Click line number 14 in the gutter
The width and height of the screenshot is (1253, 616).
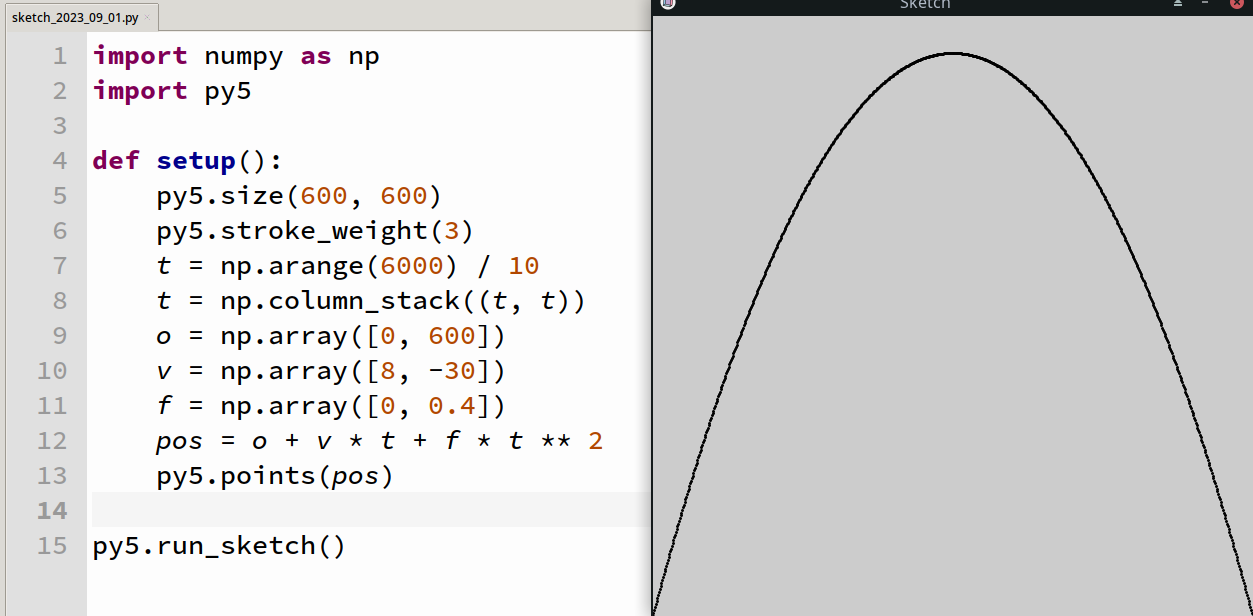(x=52, y=510)
